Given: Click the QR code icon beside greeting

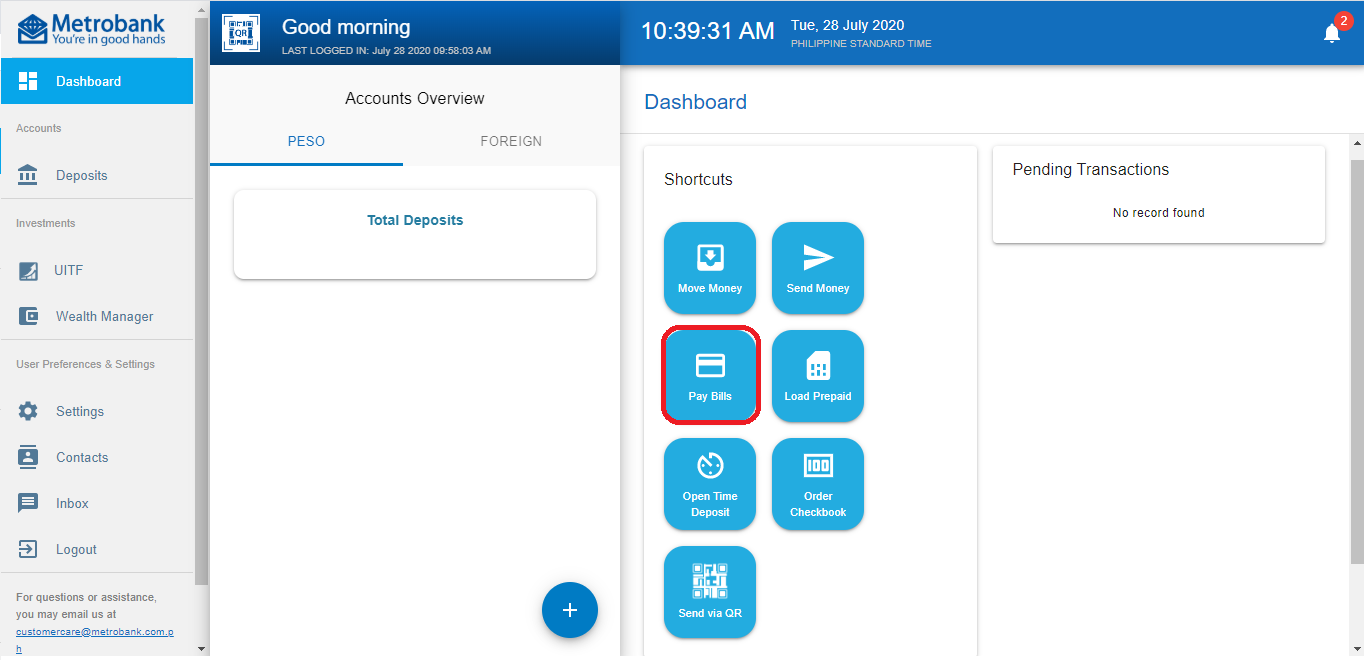Looking at the screenshot, I should tap(241, 33).
